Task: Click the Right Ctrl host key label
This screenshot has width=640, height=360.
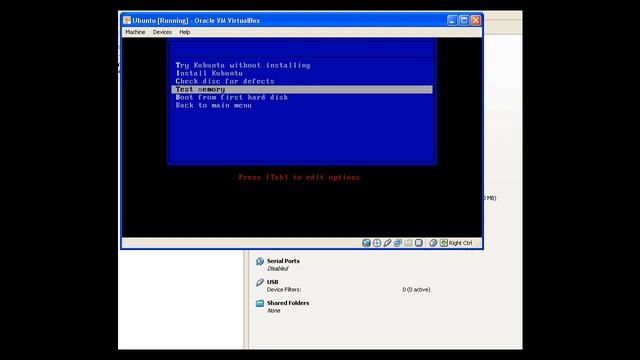Action: 460,243
